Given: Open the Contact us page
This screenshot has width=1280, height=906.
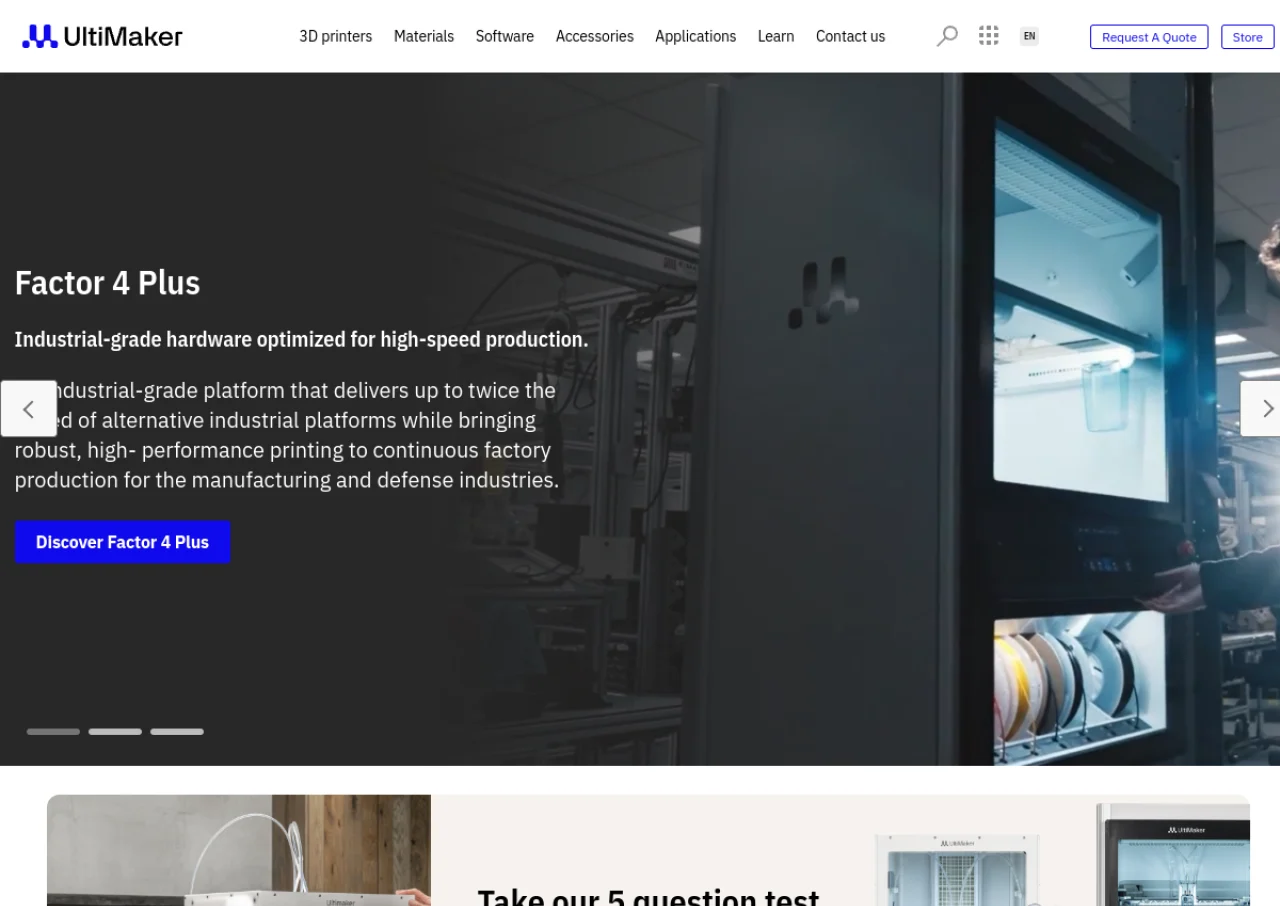Looking at the screenshot, I should (x=851, y=36).
